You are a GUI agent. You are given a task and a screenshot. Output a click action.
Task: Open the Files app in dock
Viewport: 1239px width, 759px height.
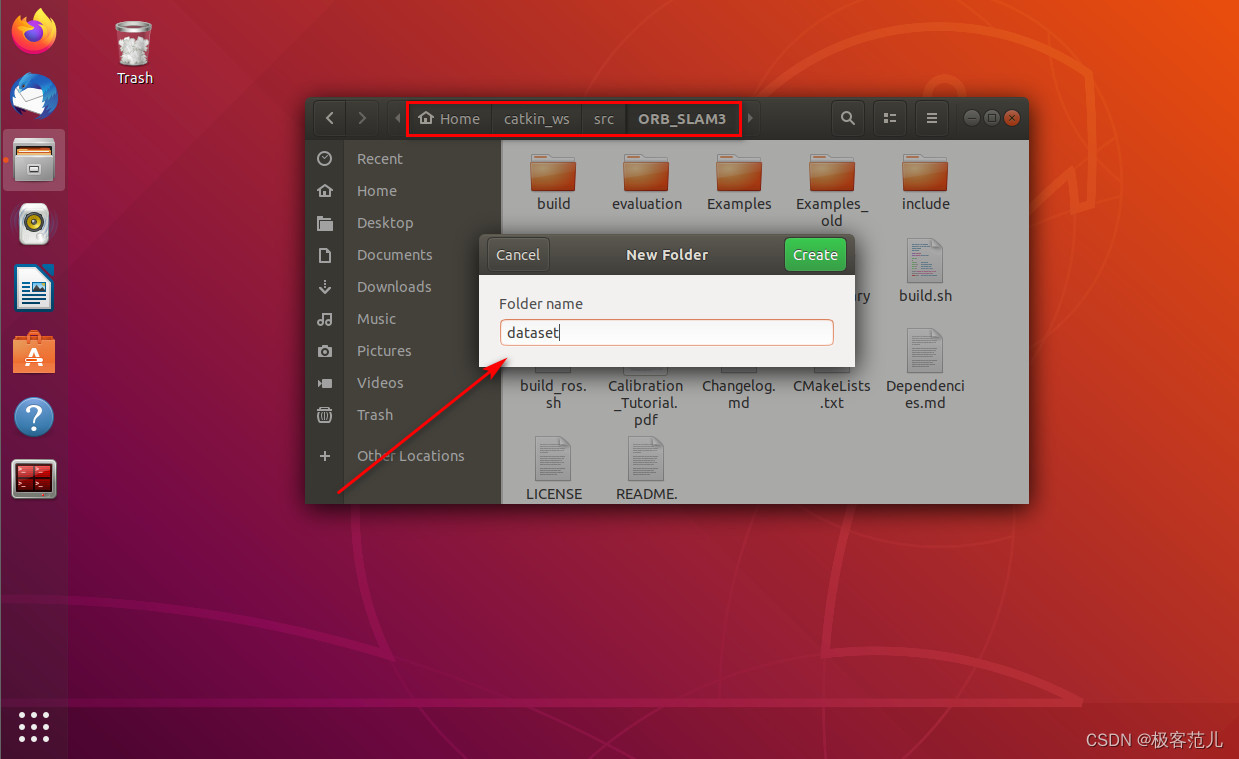coord(34,160)
